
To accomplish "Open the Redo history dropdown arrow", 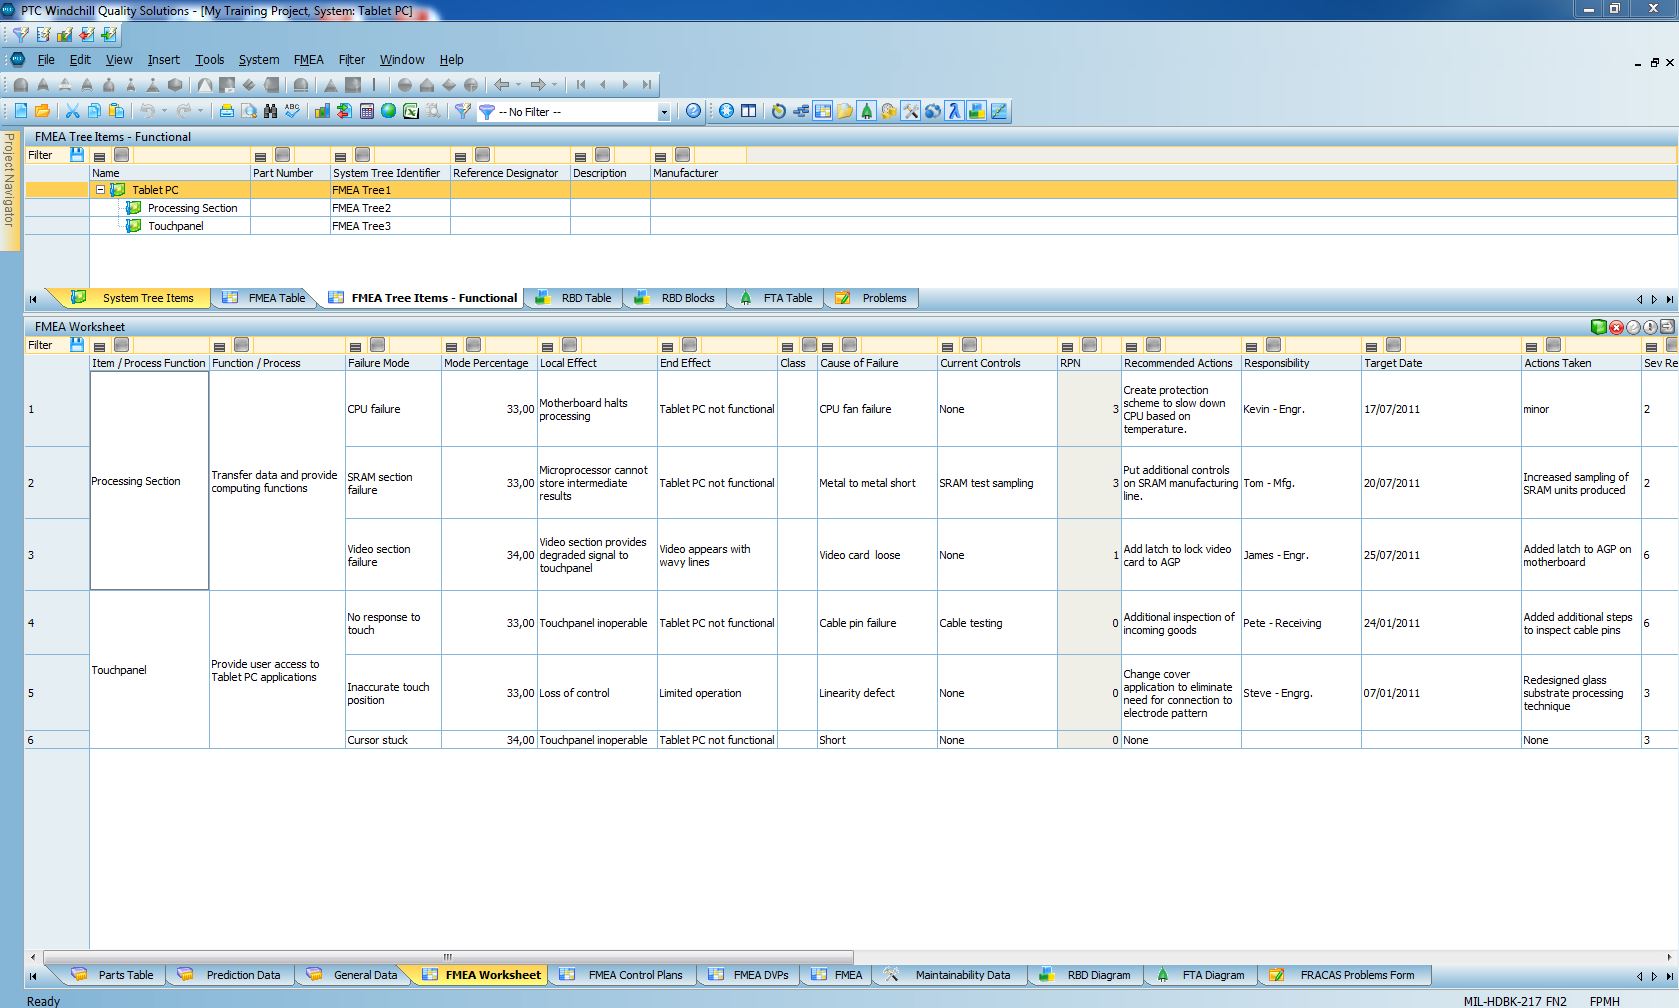I will pyautogui.click(x=201, y=111).
